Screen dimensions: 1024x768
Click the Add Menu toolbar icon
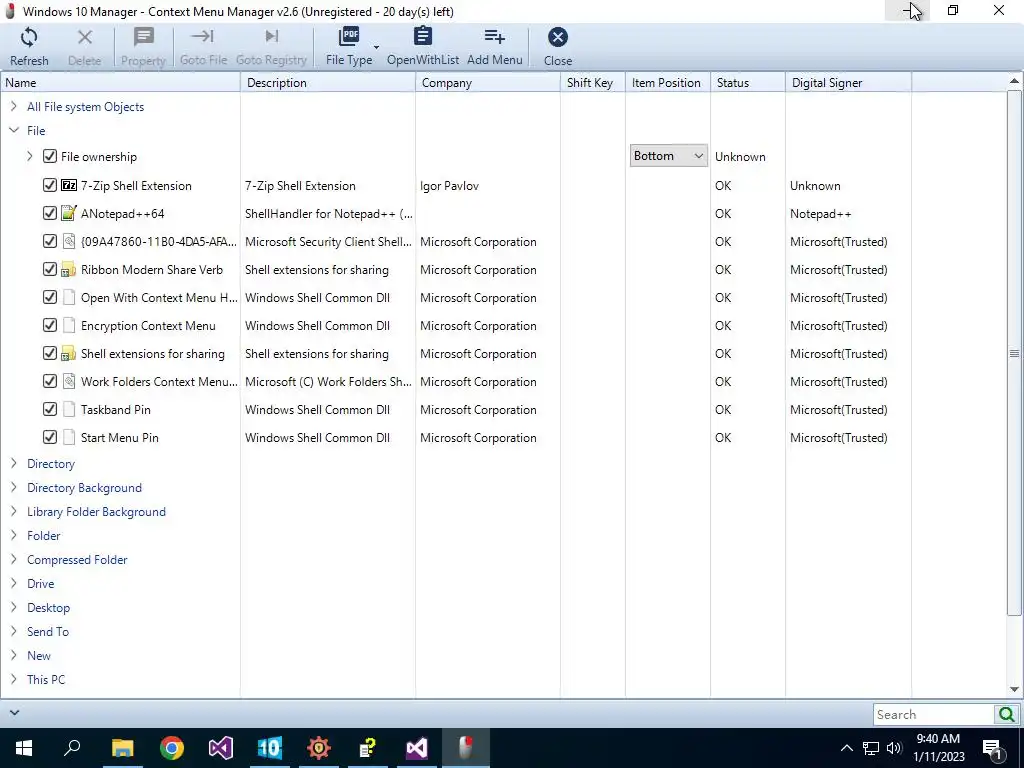[x=494, y=36]
